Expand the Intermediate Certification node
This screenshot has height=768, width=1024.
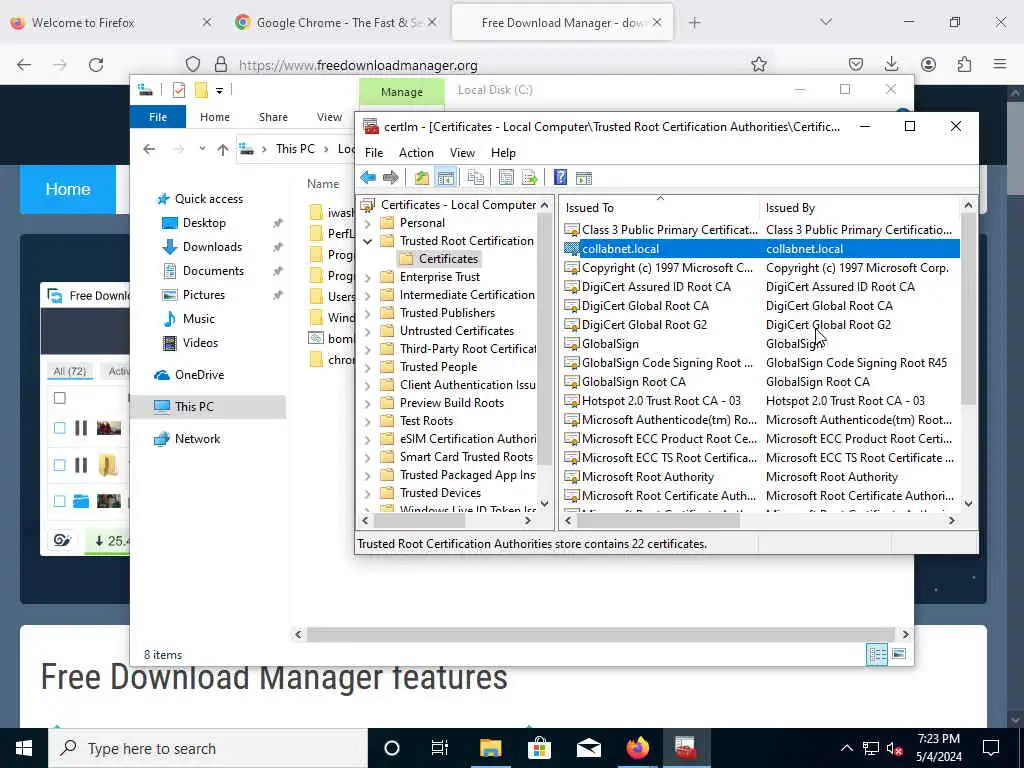click(368, 295)
